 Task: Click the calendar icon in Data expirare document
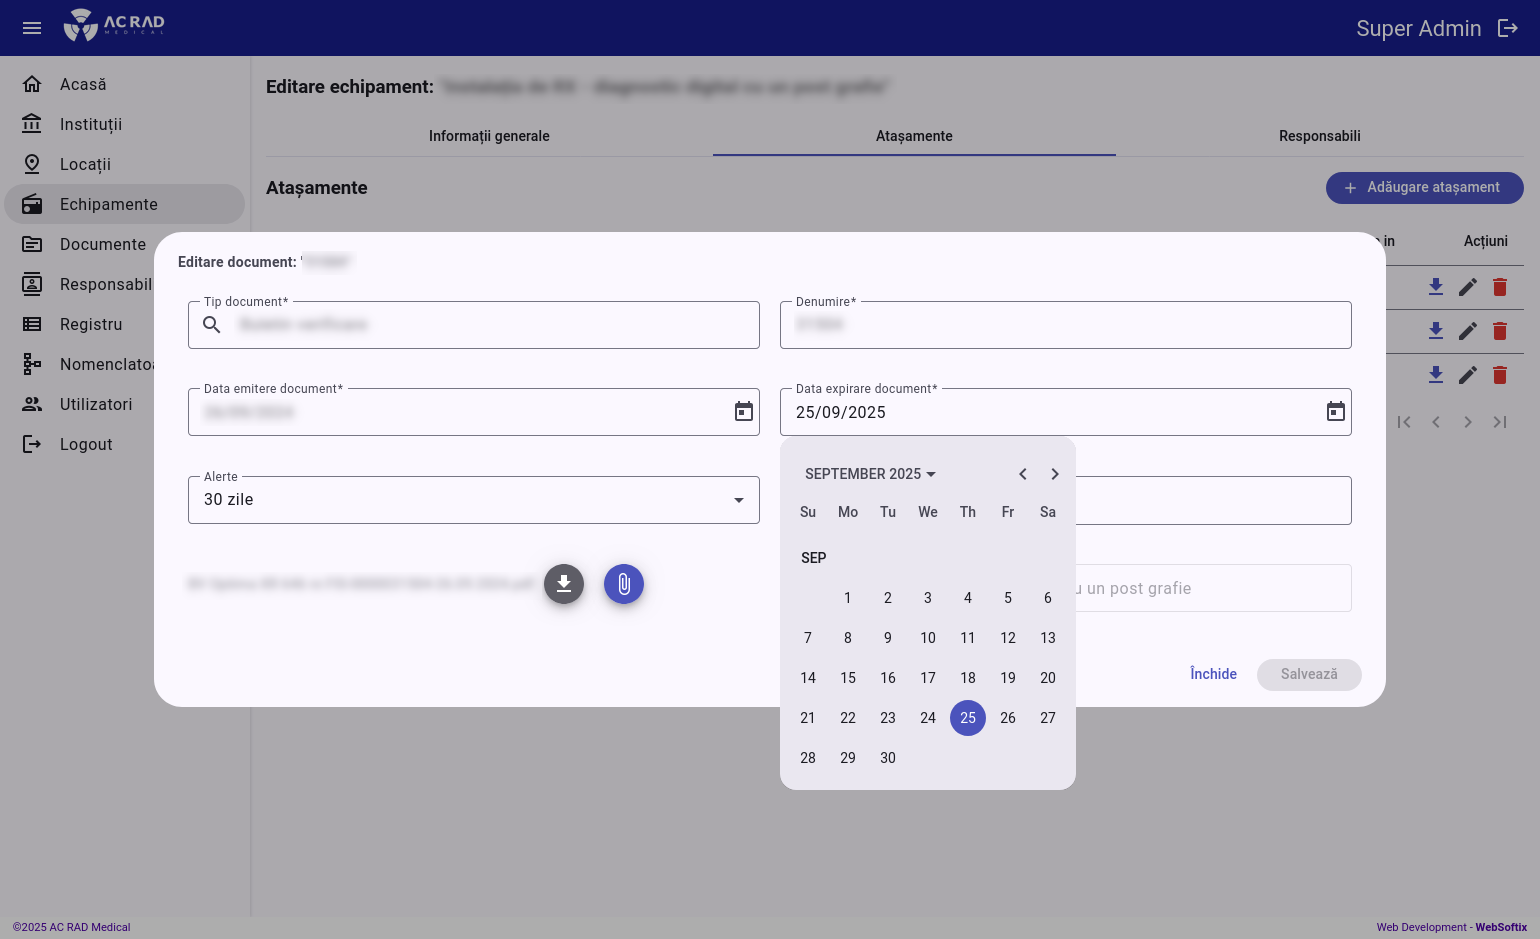(x=1336, y=411)
